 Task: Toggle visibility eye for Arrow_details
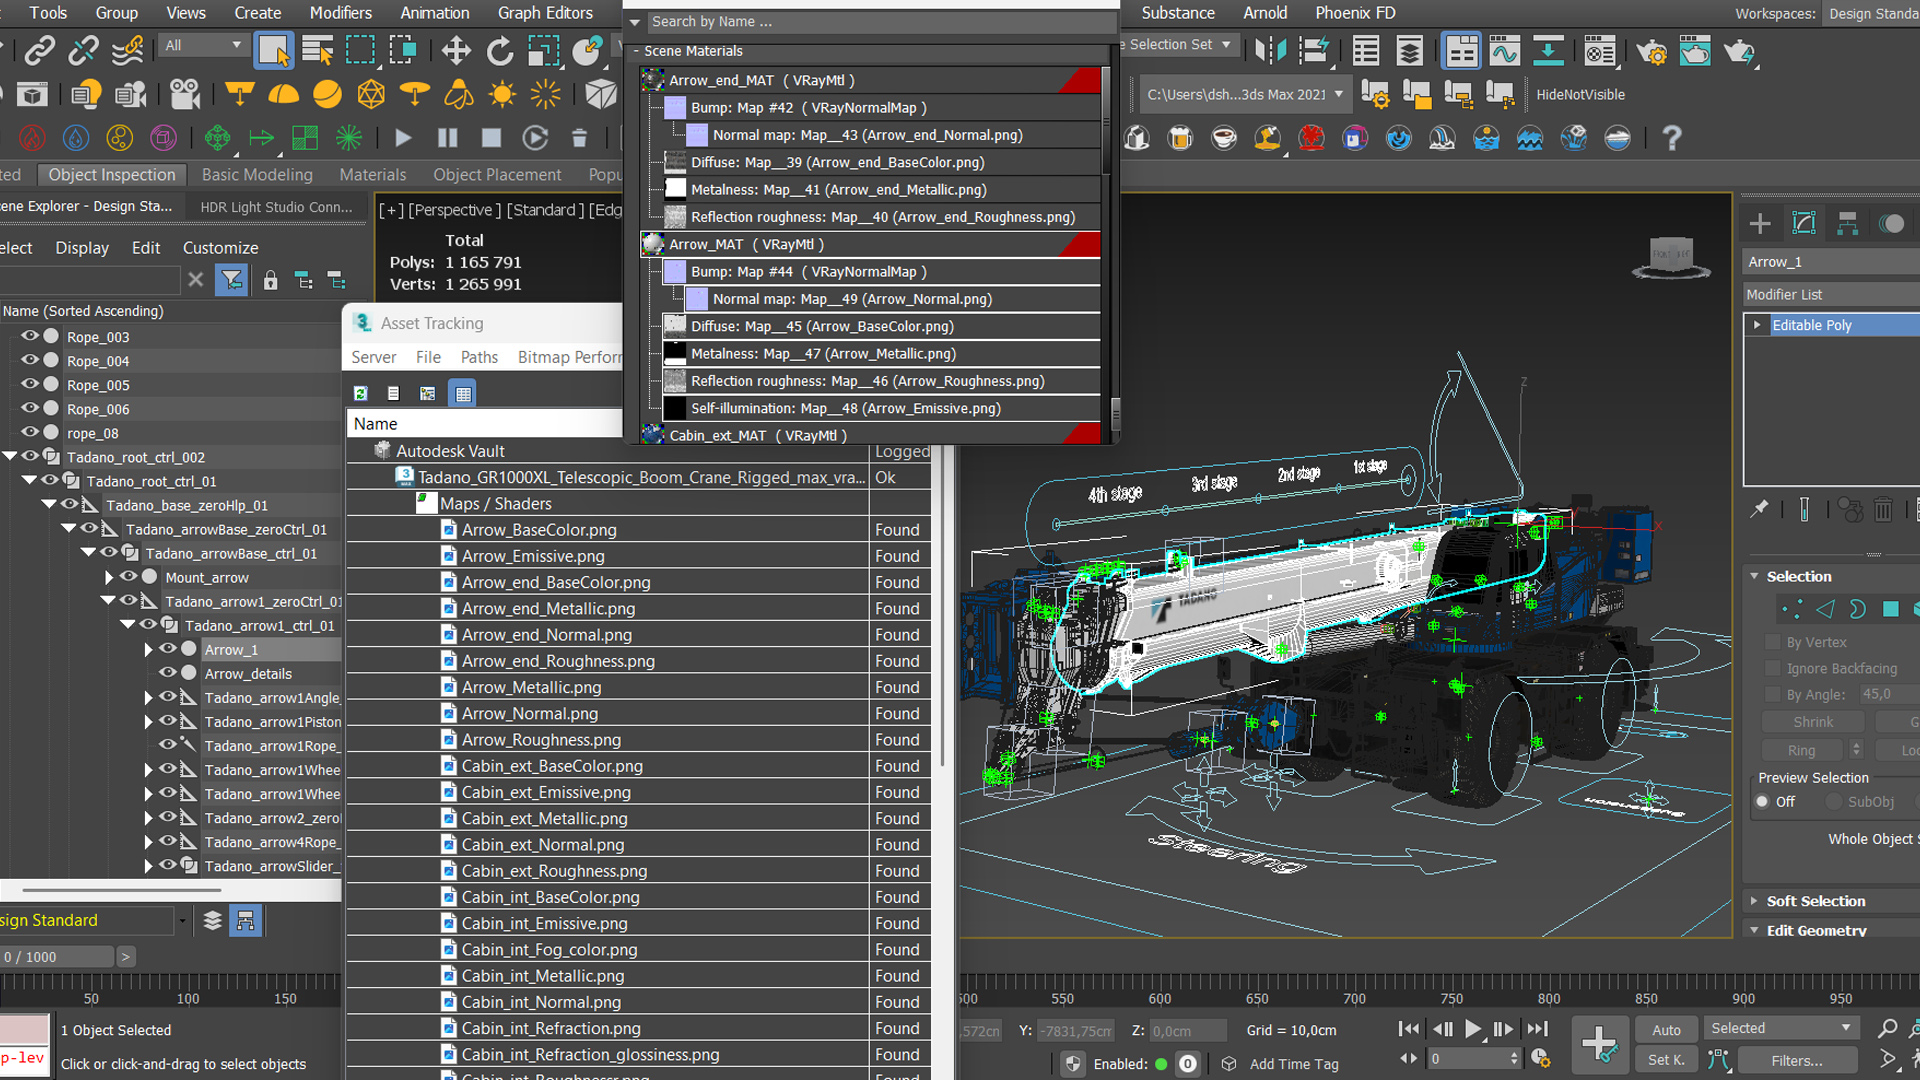pyautogui.click(x=168, y=673)
